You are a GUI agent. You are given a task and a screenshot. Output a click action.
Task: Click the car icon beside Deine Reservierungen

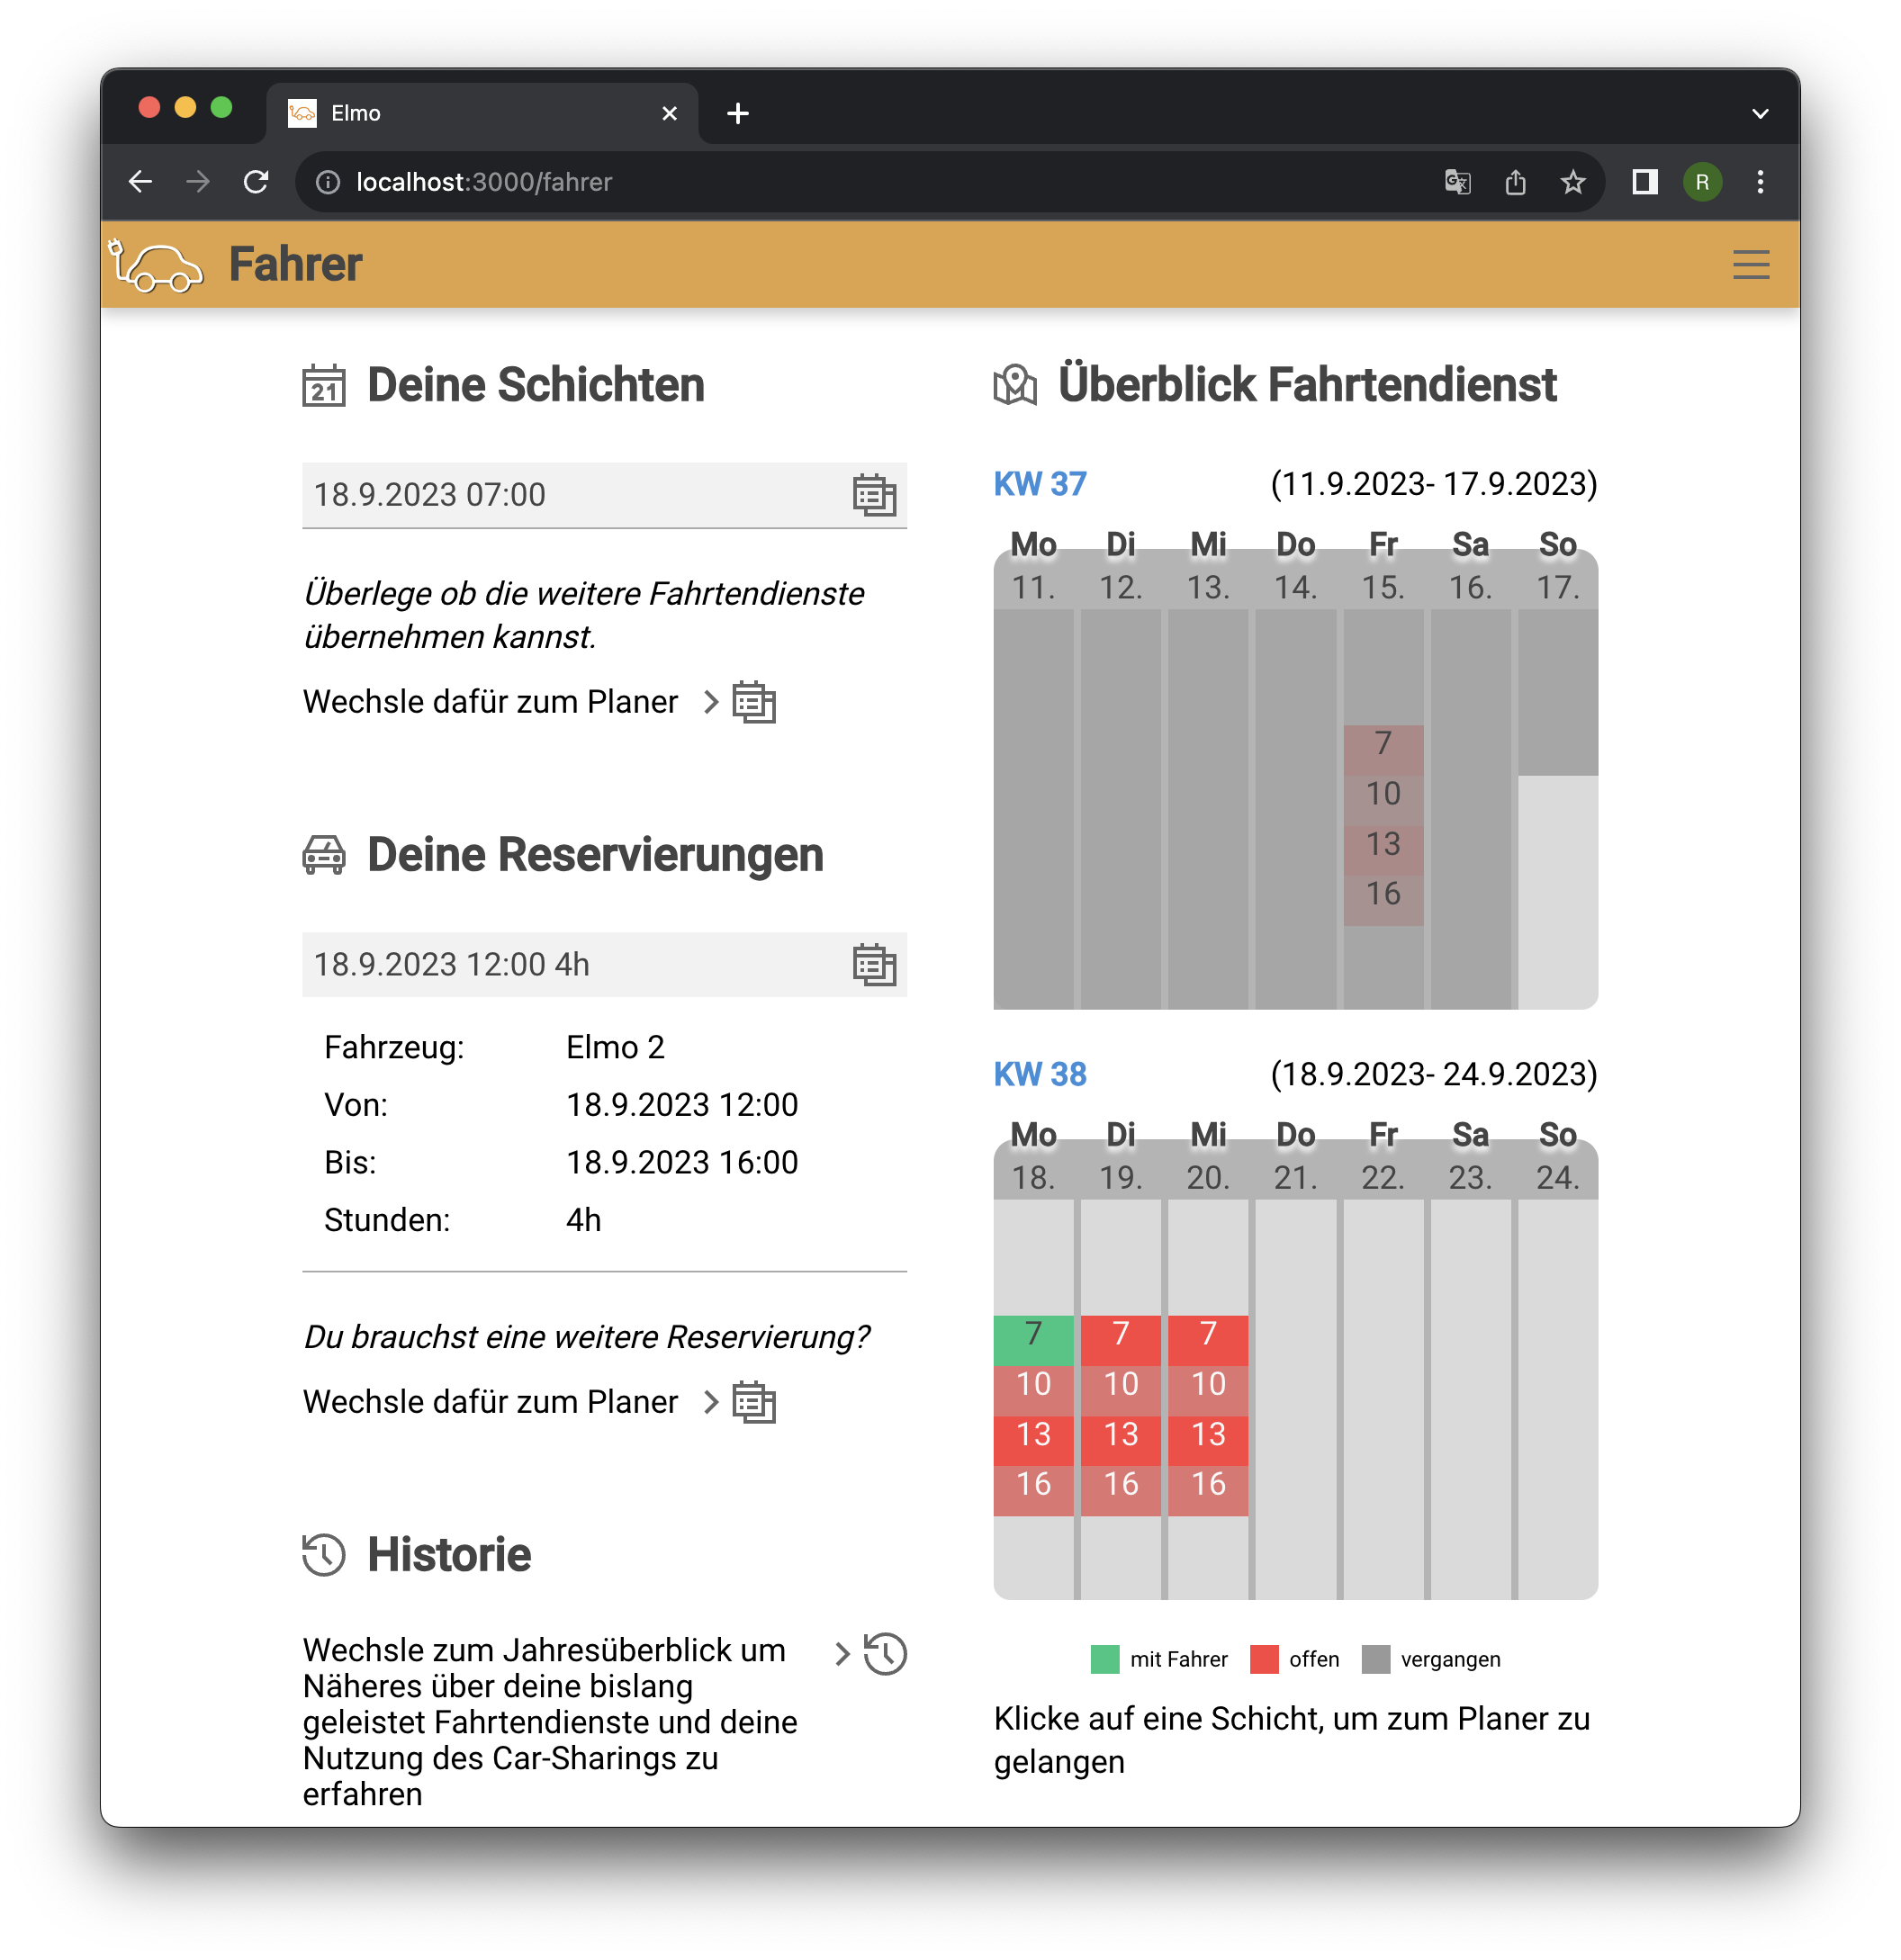[324, 856]
